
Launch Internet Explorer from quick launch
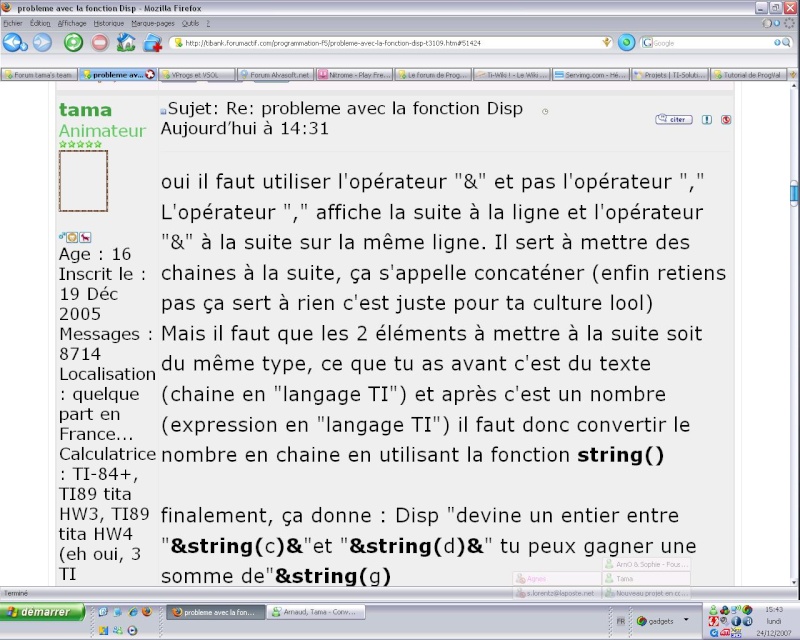click(x=133, y=611)
